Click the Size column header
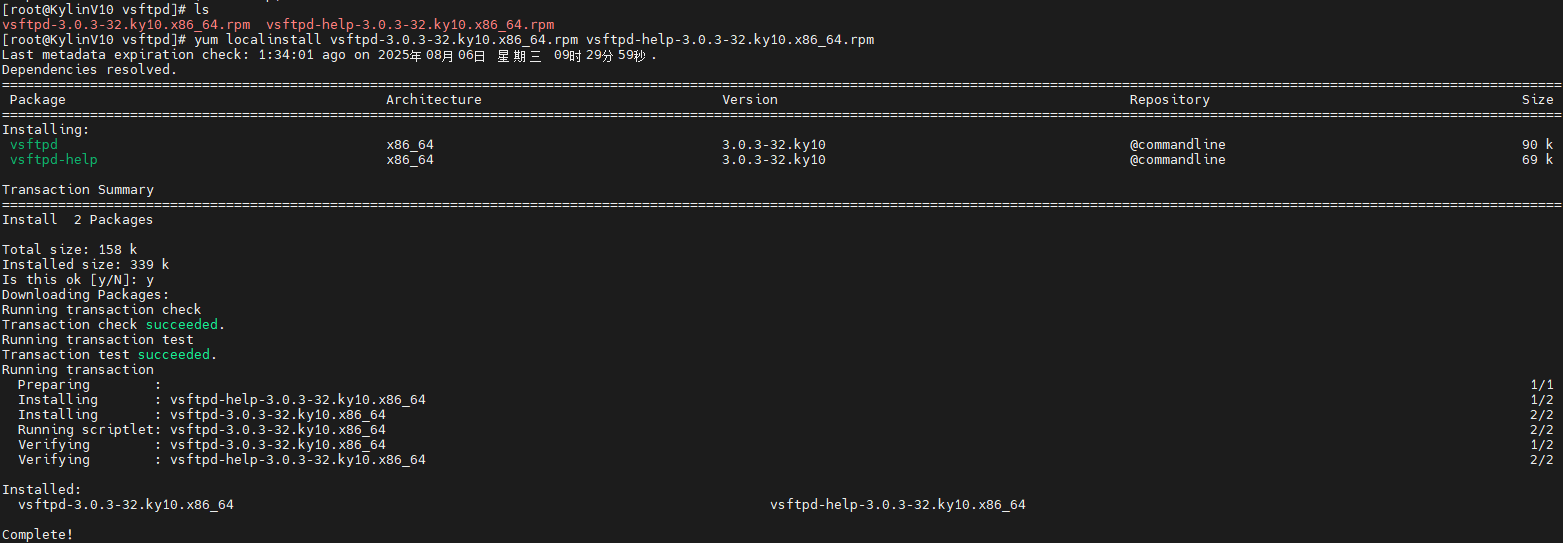The image size is (1563, 543). (1537, 99)
